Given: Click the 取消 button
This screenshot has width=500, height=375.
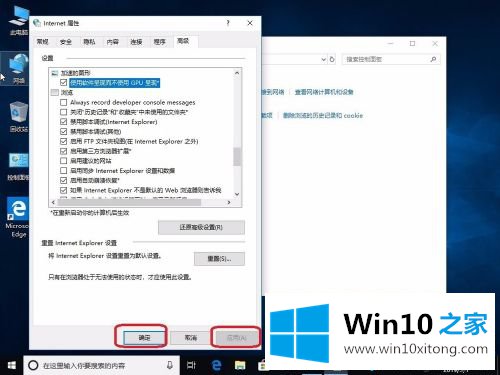Looking at the screenshot, I should pos(191,338).
